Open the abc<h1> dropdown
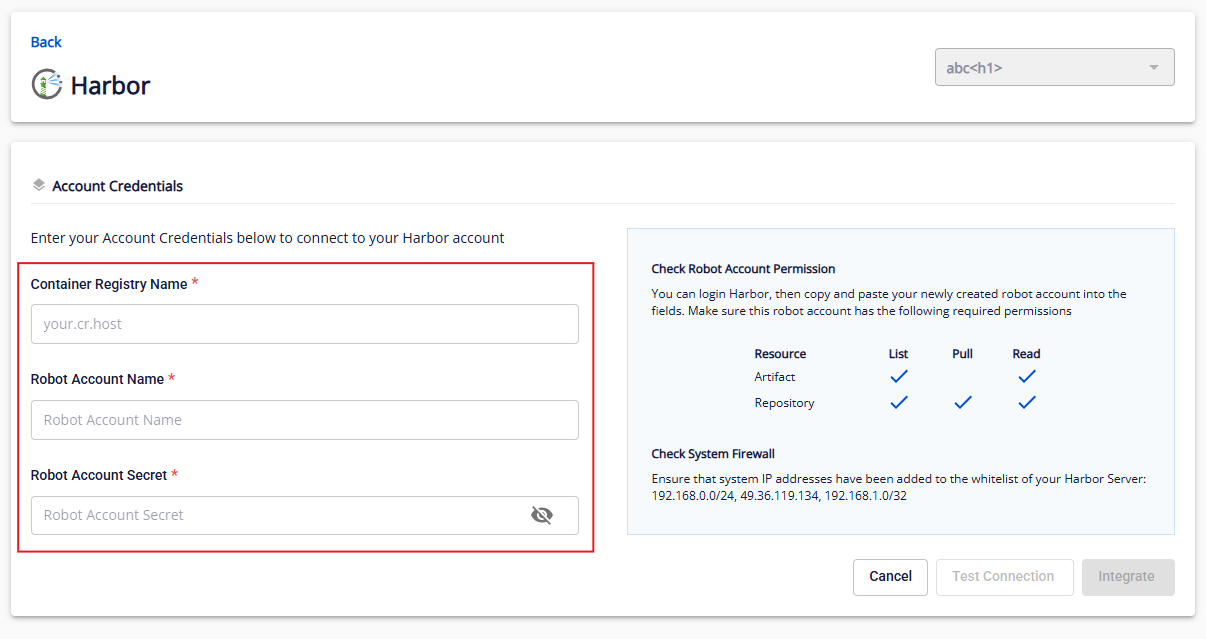The width and height of the screenshot is (1206, 639). click(1054, 68)
